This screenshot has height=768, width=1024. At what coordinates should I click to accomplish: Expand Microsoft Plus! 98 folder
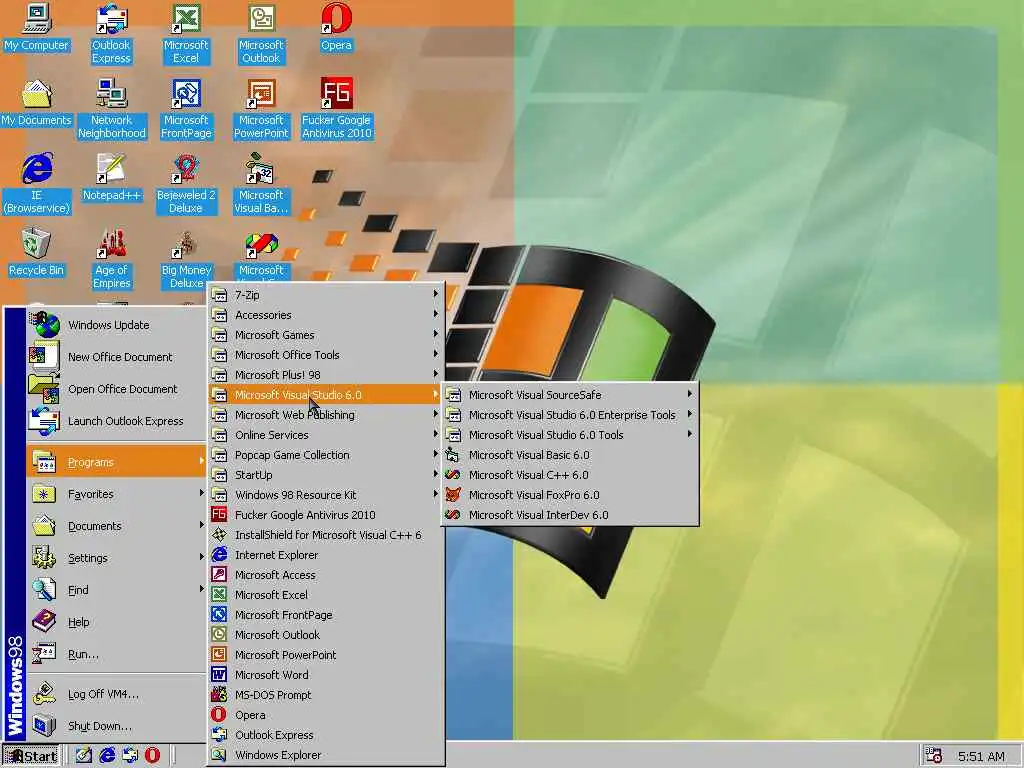pyautogui.click(x=326, y=375)
